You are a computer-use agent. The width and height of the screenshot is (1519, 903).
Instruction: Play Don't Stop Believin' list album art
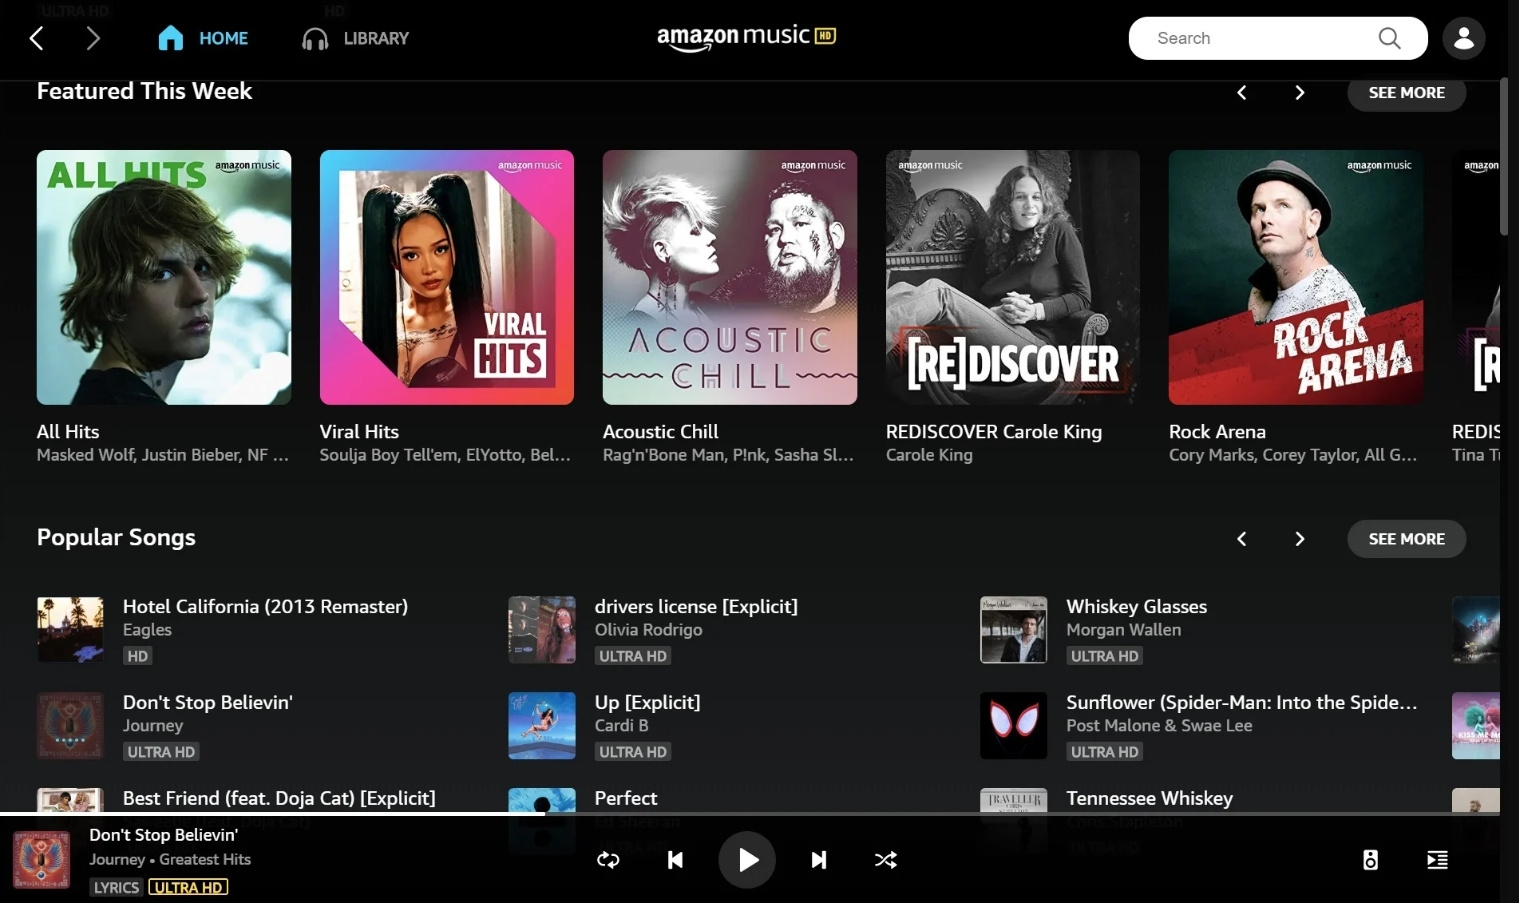70,726
